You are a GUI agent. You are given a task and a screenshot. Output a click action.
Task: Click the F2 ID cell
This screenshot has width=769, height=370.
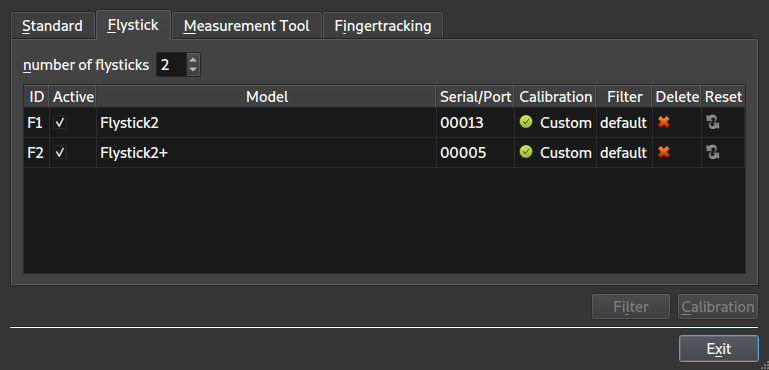pos(36,153)
